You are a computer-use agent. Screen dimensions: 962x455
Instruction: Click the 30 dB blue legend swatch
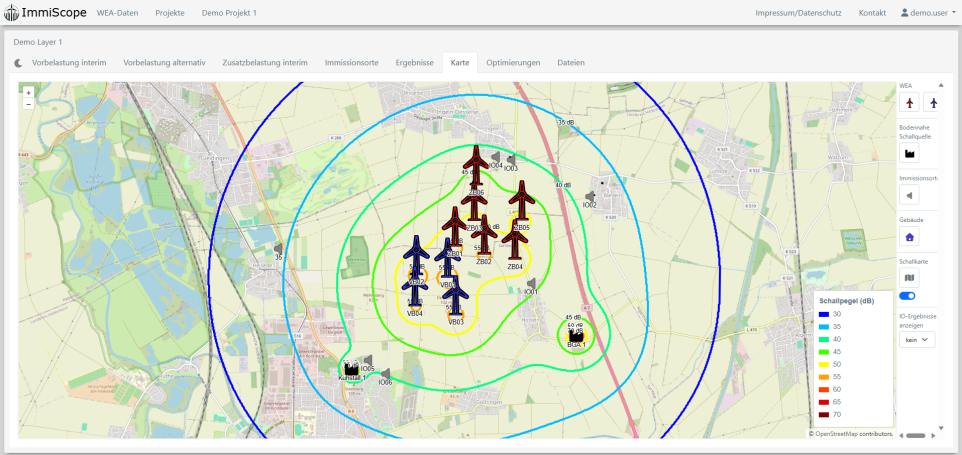click(x=824, y=315)
